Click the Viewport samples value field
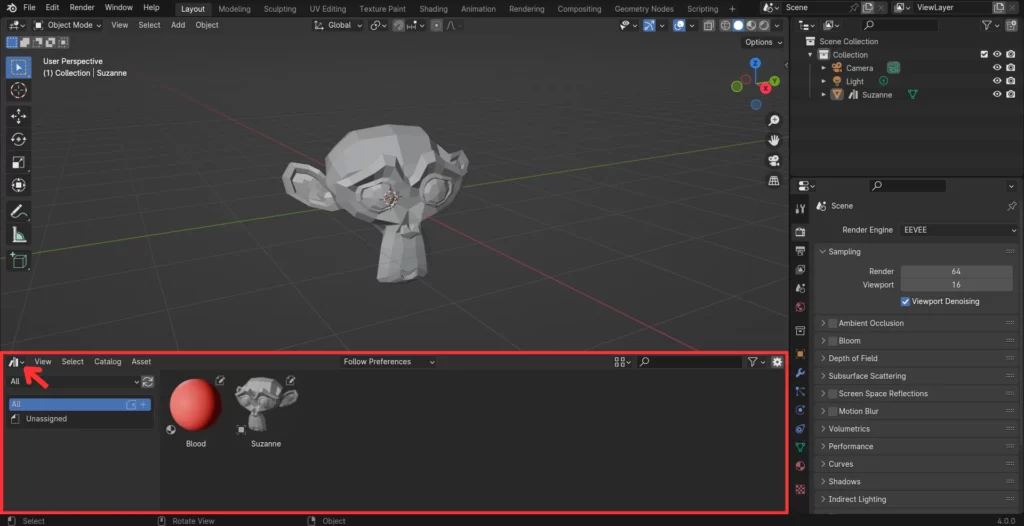1024x526 pixels. [956, 285]
